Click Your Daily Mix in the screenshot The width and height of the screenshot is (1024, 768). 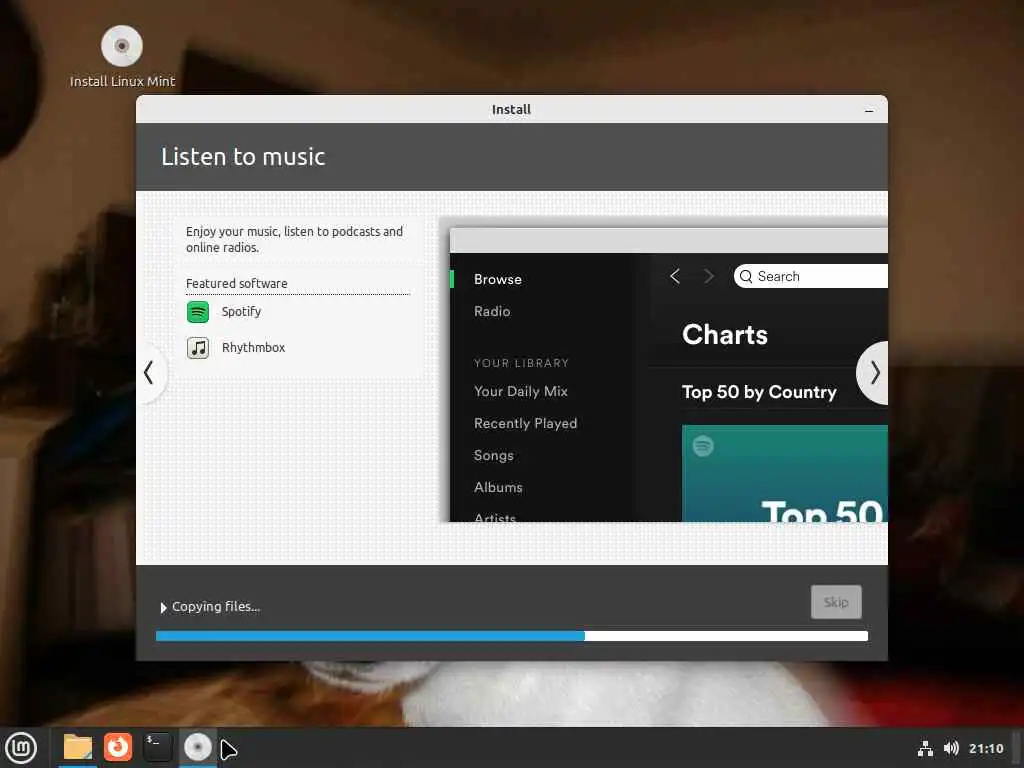click(x=520, y=391)
